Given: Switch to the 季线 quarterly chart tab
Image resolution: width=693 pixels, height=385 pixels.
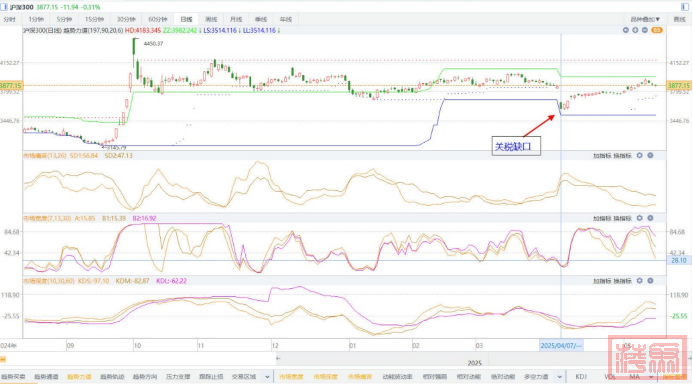Looking at the screenshot, I should click(261, 19).
